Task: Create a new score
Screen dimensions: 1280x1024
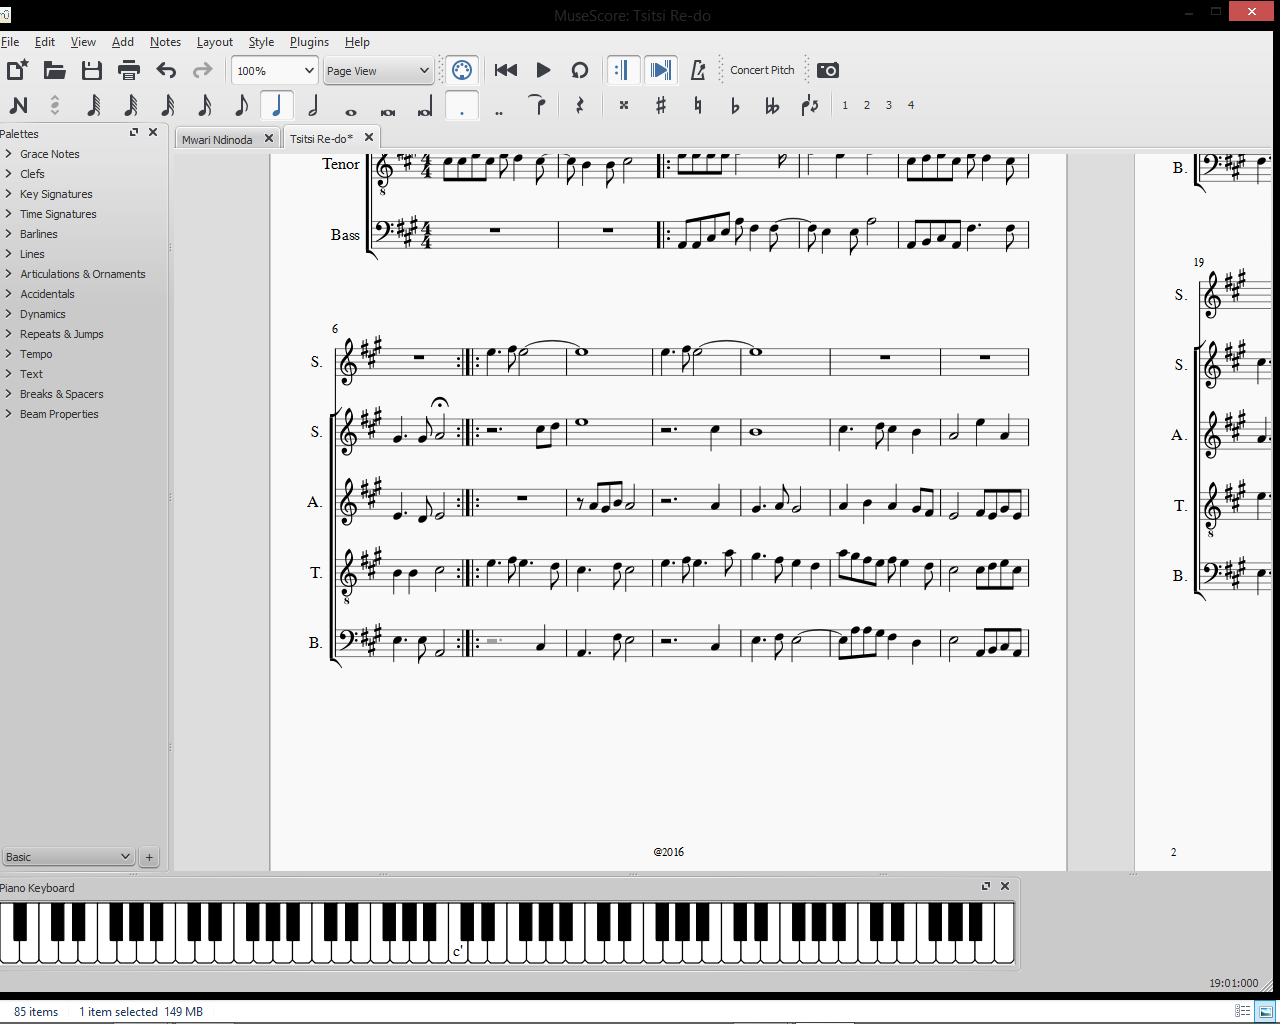Action: [x=18, y=70]
